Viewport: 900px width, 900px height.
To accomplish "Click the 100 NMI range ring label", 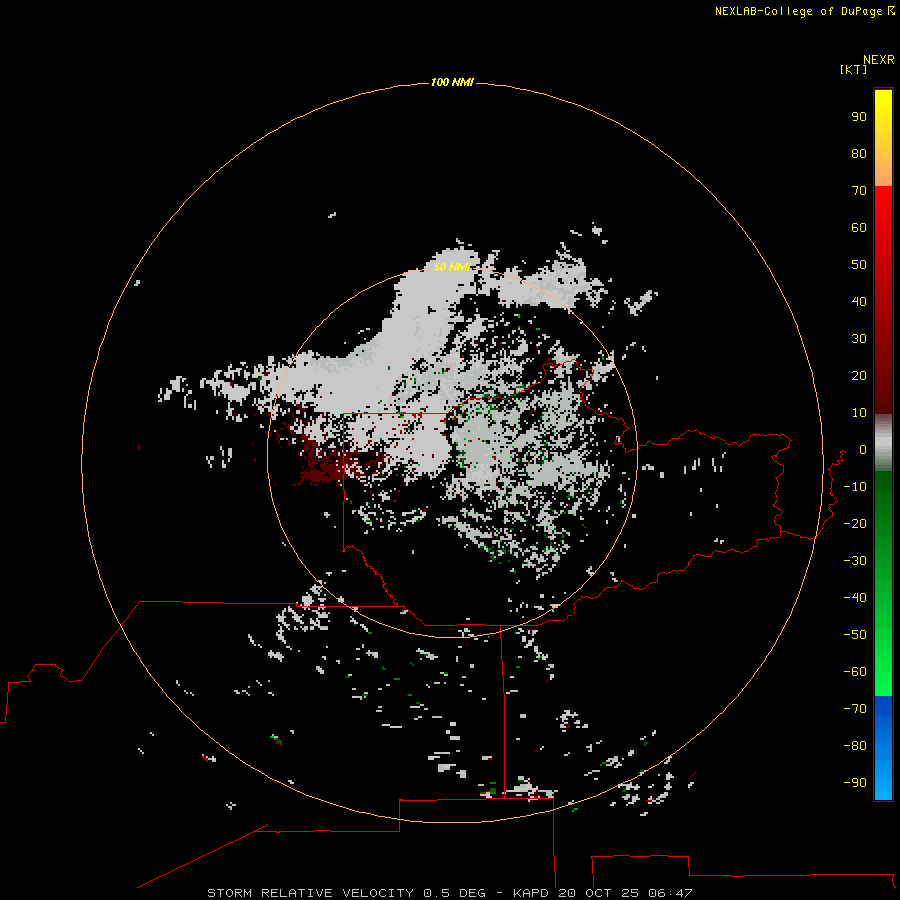I will pyautogui.click(x=452, y=82).
